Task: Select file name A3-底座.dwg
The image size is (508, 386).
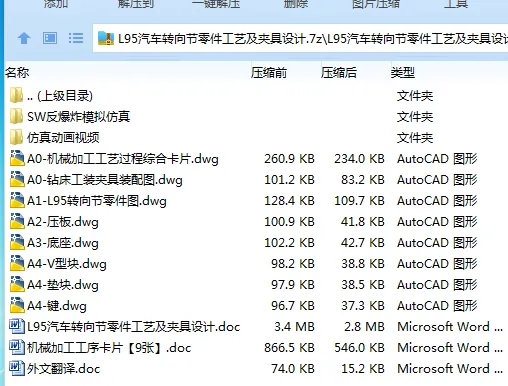Action: [63, 243]
